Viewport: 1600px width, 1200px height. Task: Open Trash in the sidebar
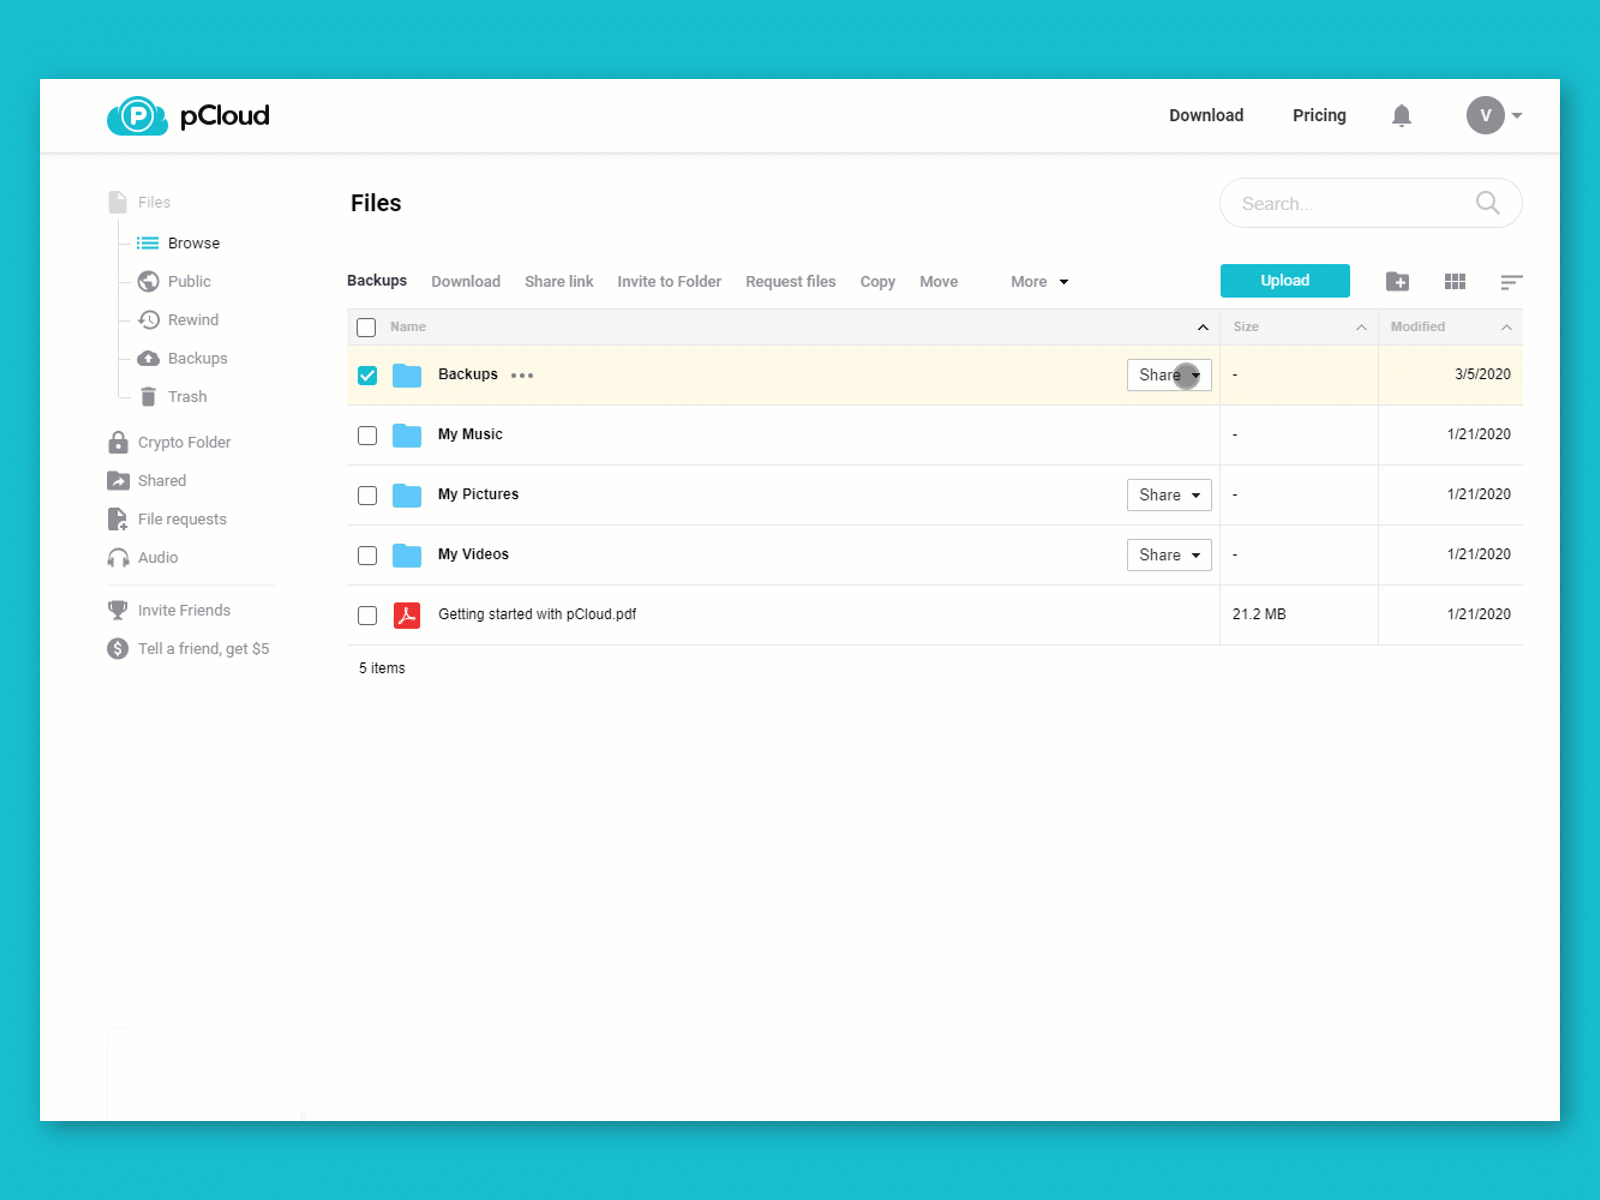tap(187, 397)
